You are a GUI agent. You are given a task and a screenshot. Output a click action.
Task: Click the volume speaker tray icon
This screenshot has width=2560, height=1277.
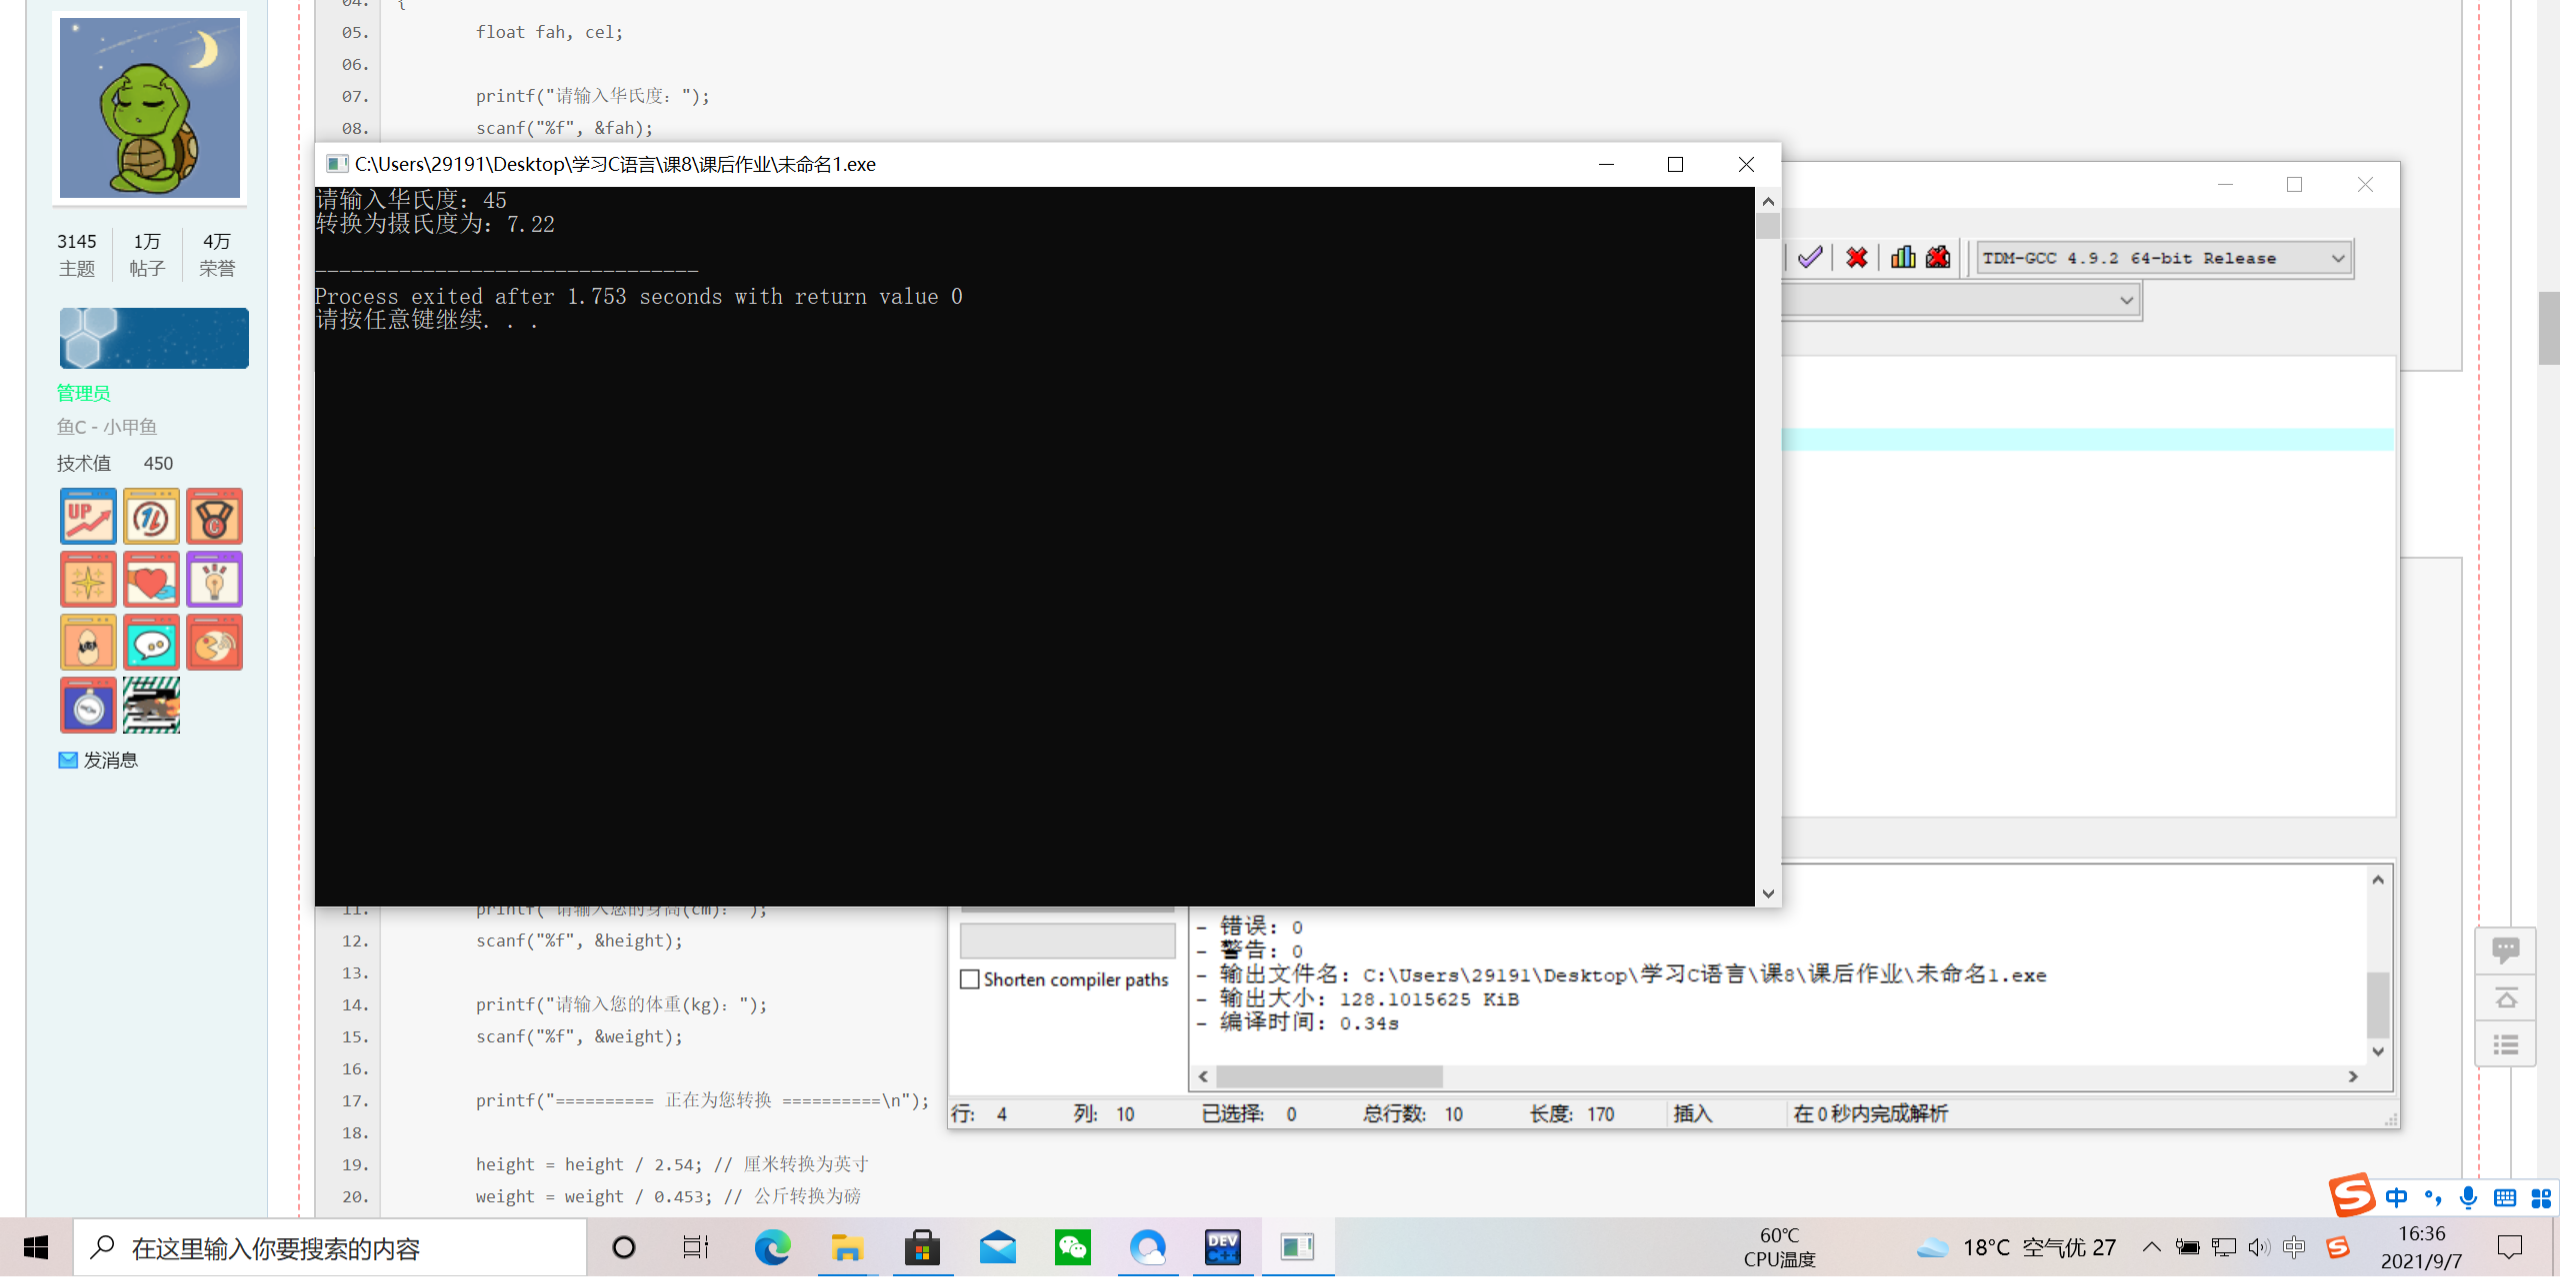(x=2258, y=1247)
